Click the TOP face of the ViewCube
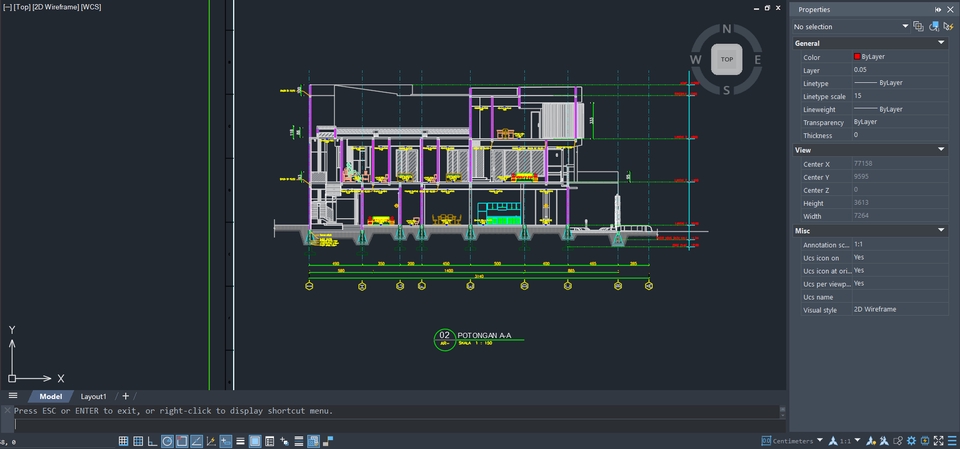 point(726,60)
